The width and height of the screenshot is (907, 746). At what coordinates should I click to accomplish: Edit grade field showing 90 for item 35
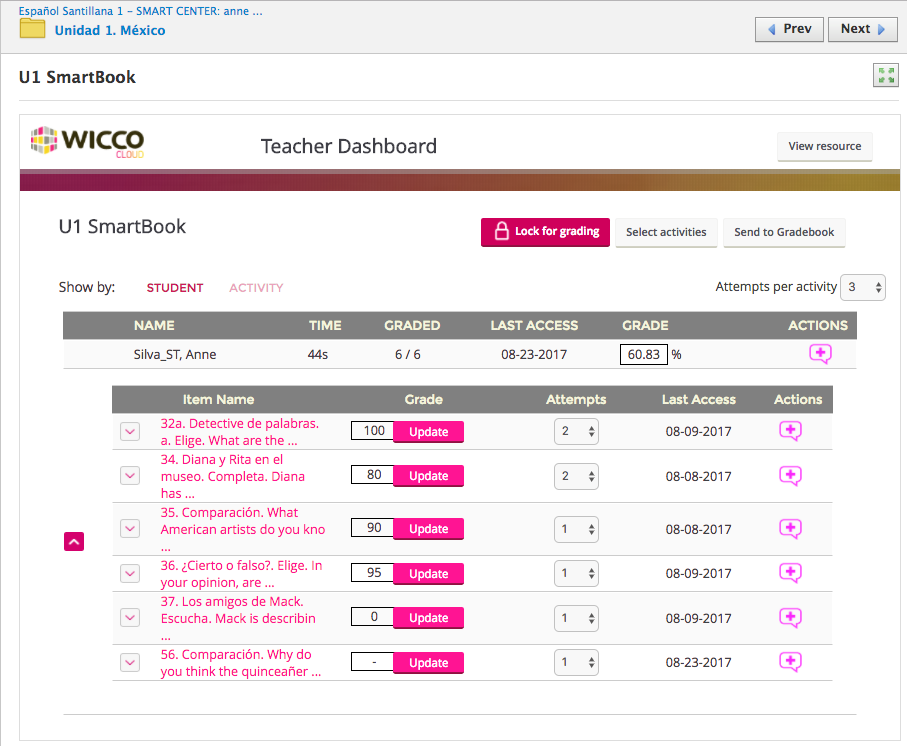(373, 528)
